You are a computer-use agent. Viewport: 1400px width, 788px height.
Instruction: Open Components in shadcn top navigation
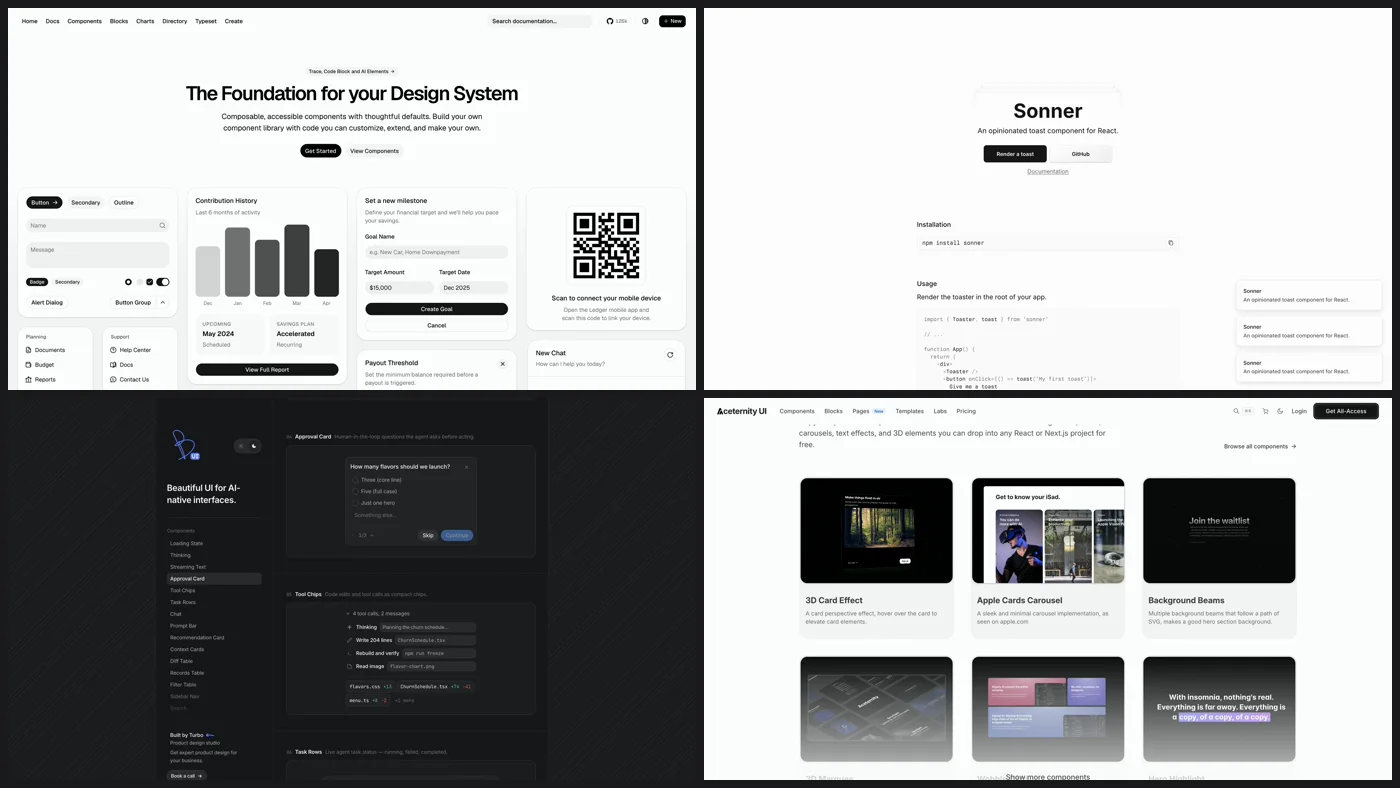click(x=85, y=21)
